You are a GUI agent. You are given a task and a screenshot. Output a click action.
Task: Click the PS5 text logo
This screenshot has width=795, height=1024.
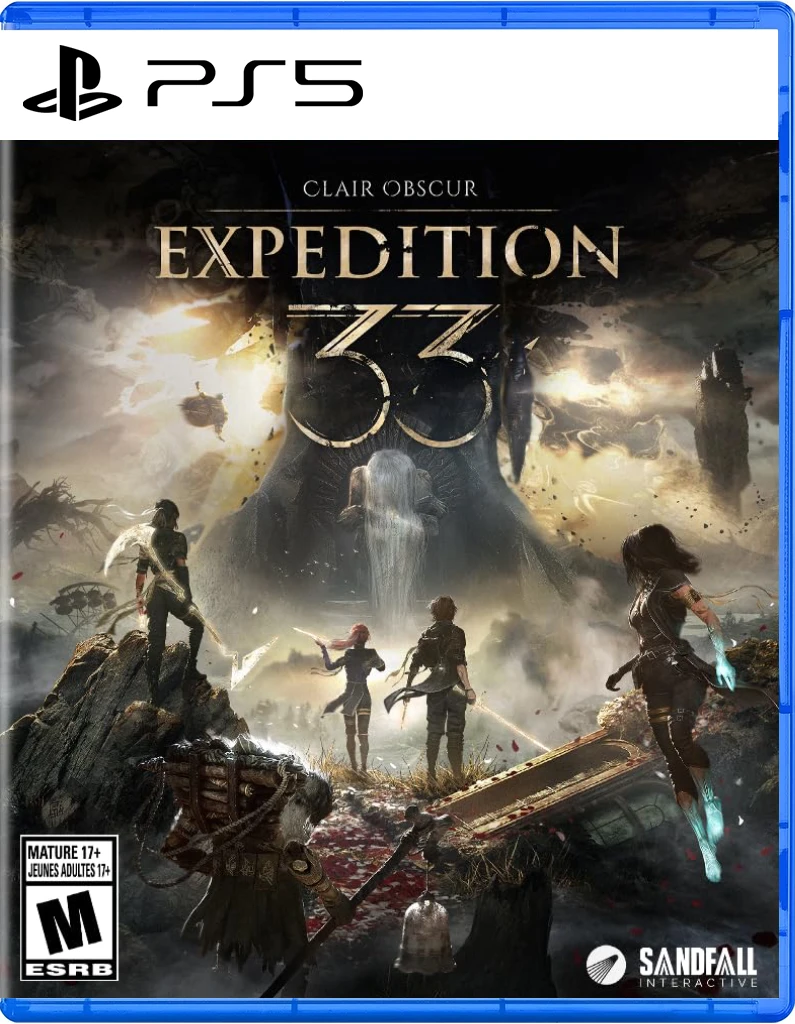coord(255,83)
